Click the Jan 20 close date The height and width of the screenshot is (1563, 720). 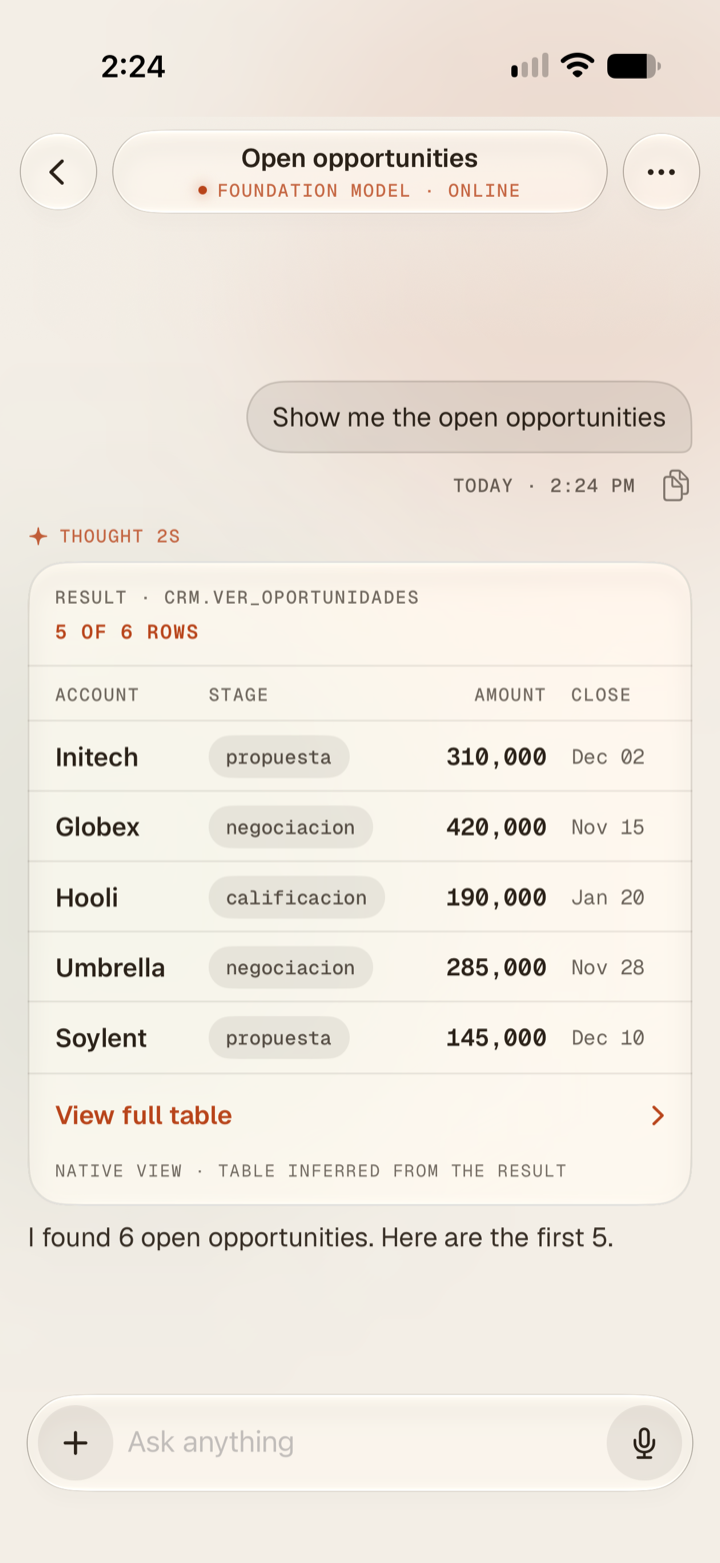click(x=608, y=897)
